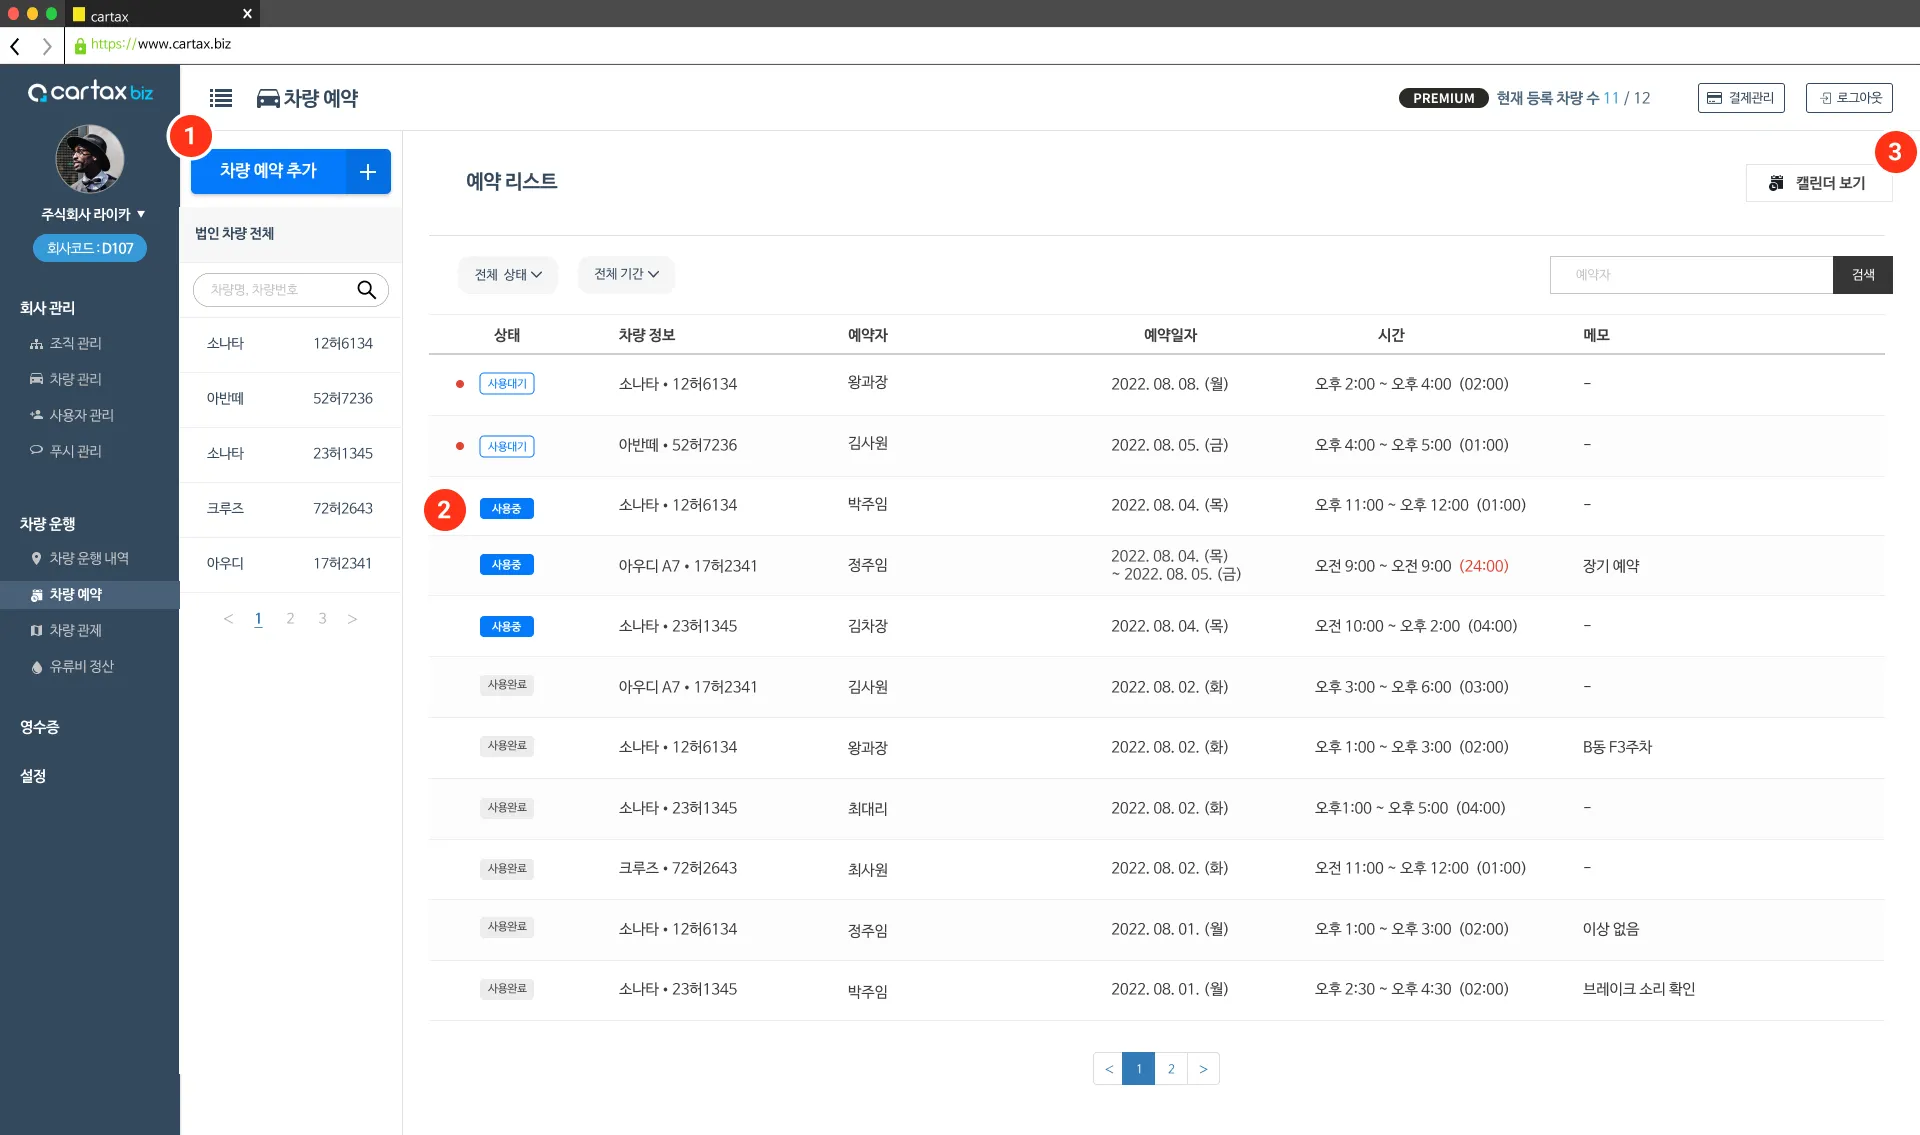Screen dimensions: 1920x1135
Task: Click the 로그아웃 button
Action: point(1849,98)
